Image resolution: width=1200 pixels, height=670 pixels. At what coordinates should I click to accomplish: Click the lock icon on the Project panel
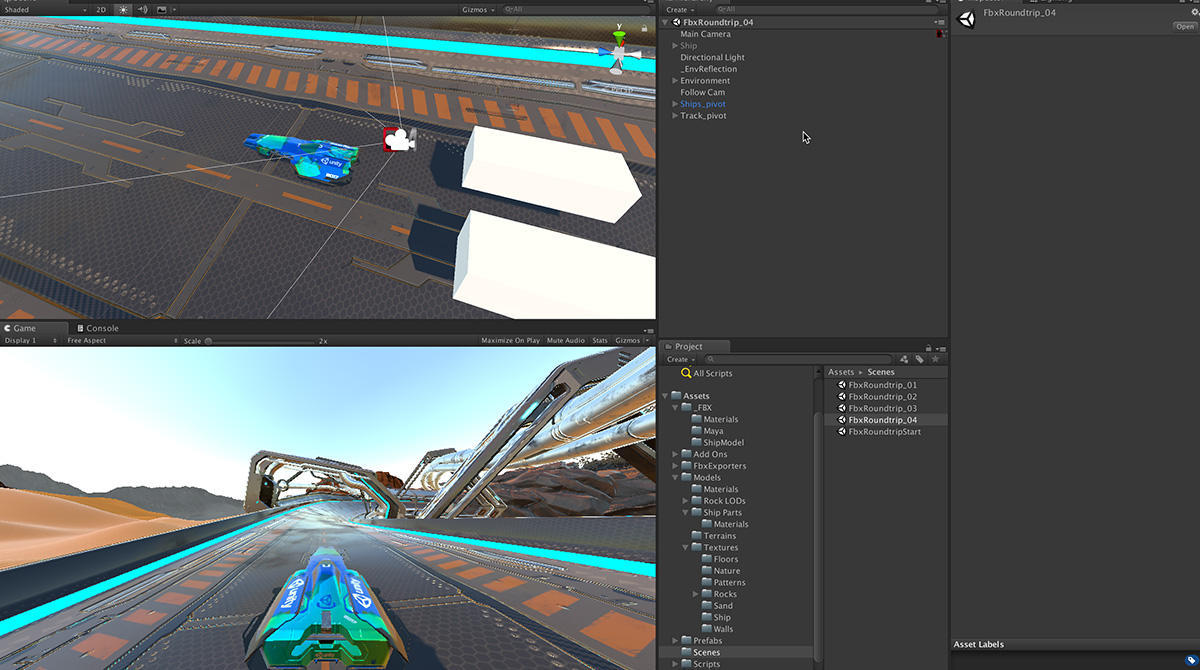coord(928,346)
